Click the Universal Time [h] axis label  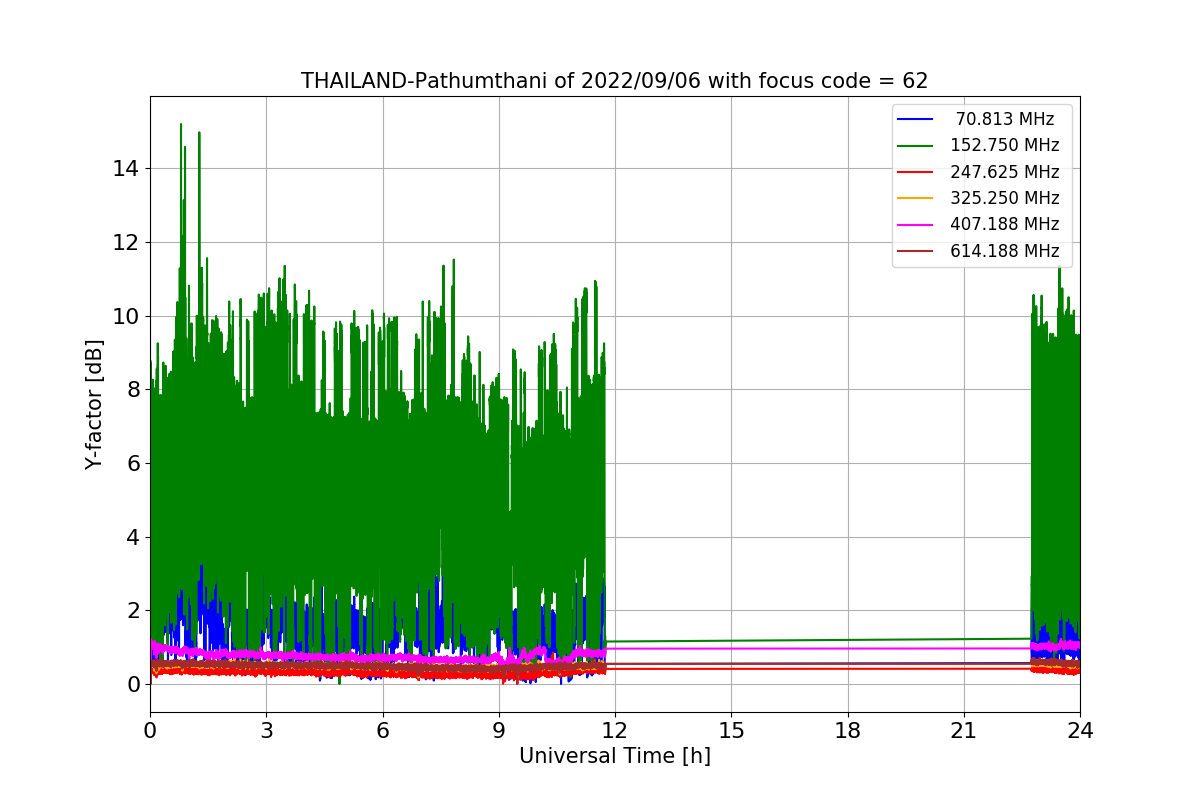pyautogui.click(x=615, y=756)
